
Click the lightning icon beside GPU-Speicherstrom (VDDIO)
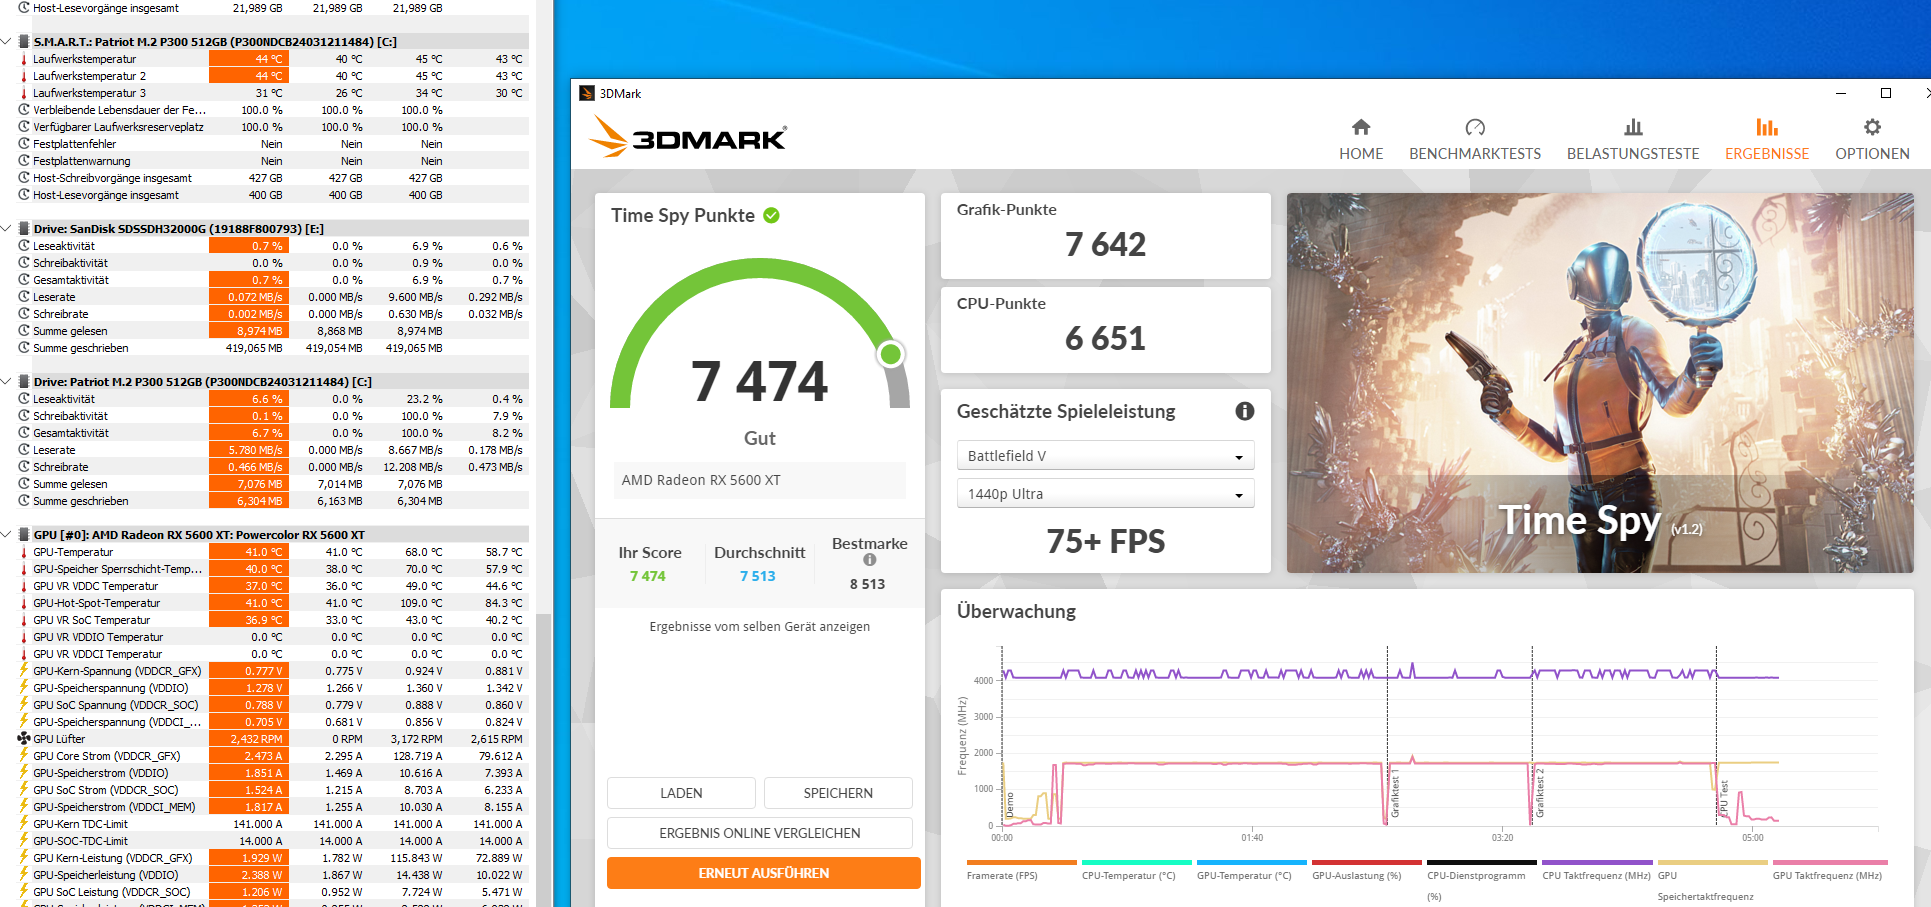24,773
